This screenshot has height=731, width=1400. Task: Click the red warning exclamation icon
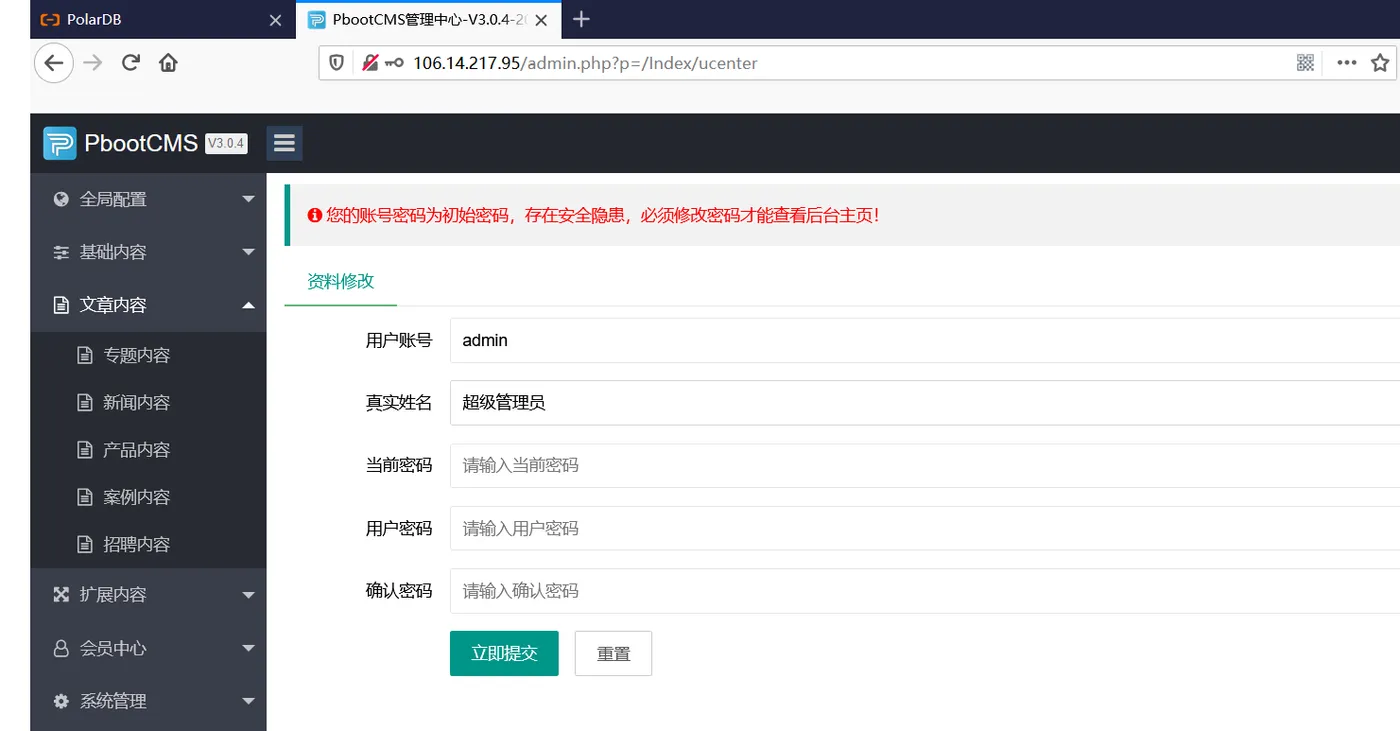[x=314, y=215]
